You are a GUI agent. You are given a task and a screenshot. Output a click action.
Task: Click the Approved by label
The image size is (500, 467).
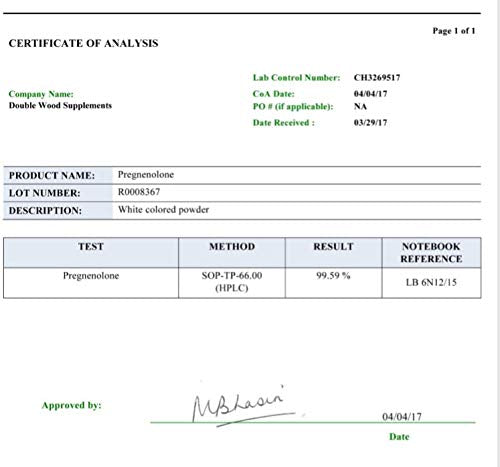click(71, 406)
